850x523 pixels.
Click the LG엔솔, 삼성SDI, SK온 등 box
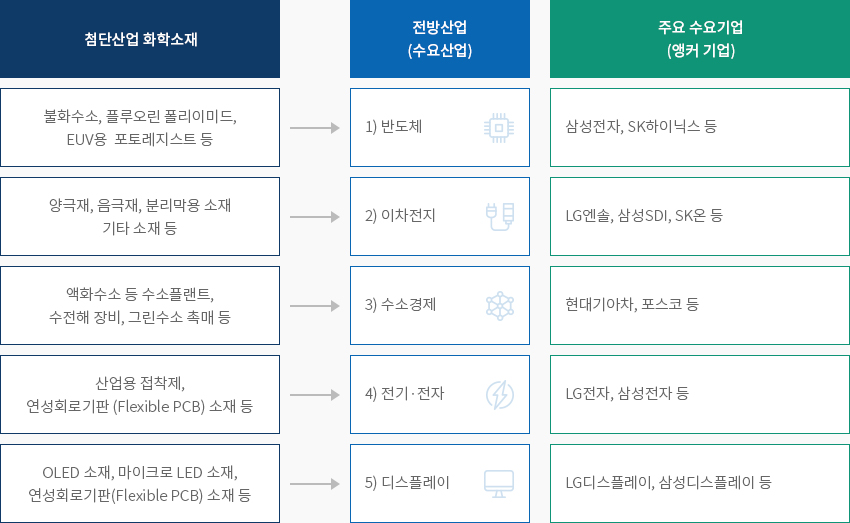(x=700, y=216)
